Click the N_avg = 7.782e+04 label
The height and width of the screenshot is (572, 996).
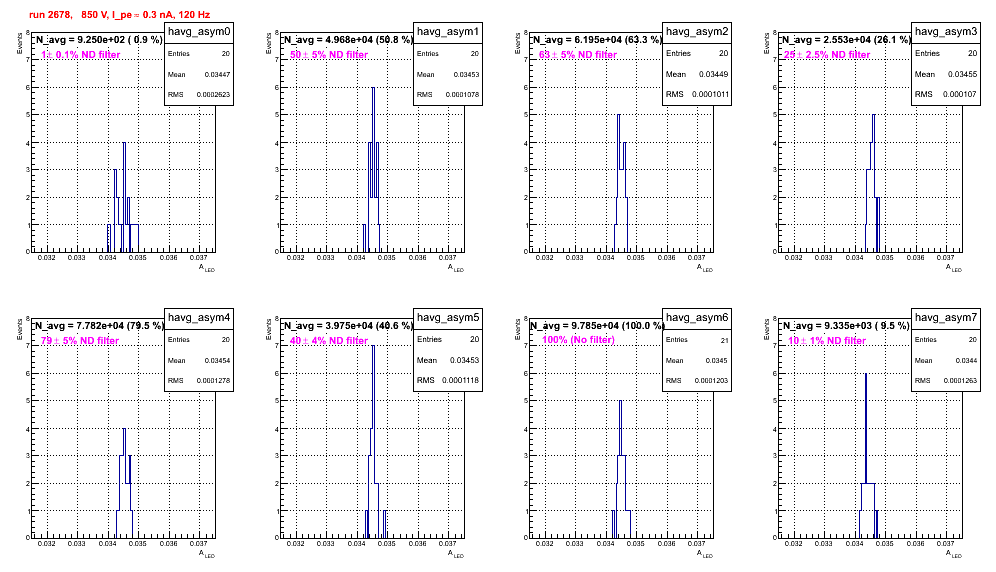pyautogui.click(x=98, y=325)
